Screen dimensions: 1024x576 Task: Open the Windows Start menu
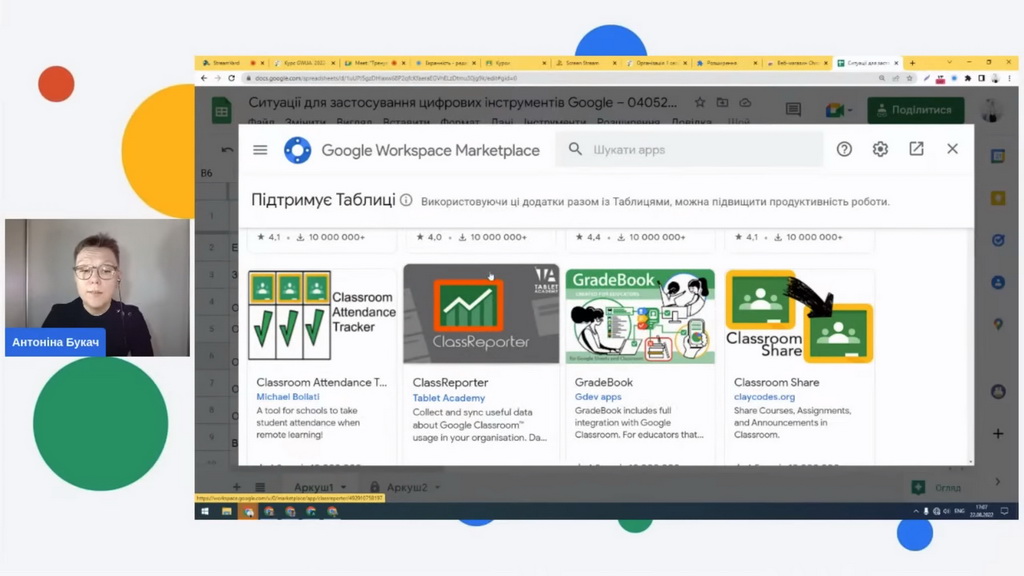click(x=204, y=511)
